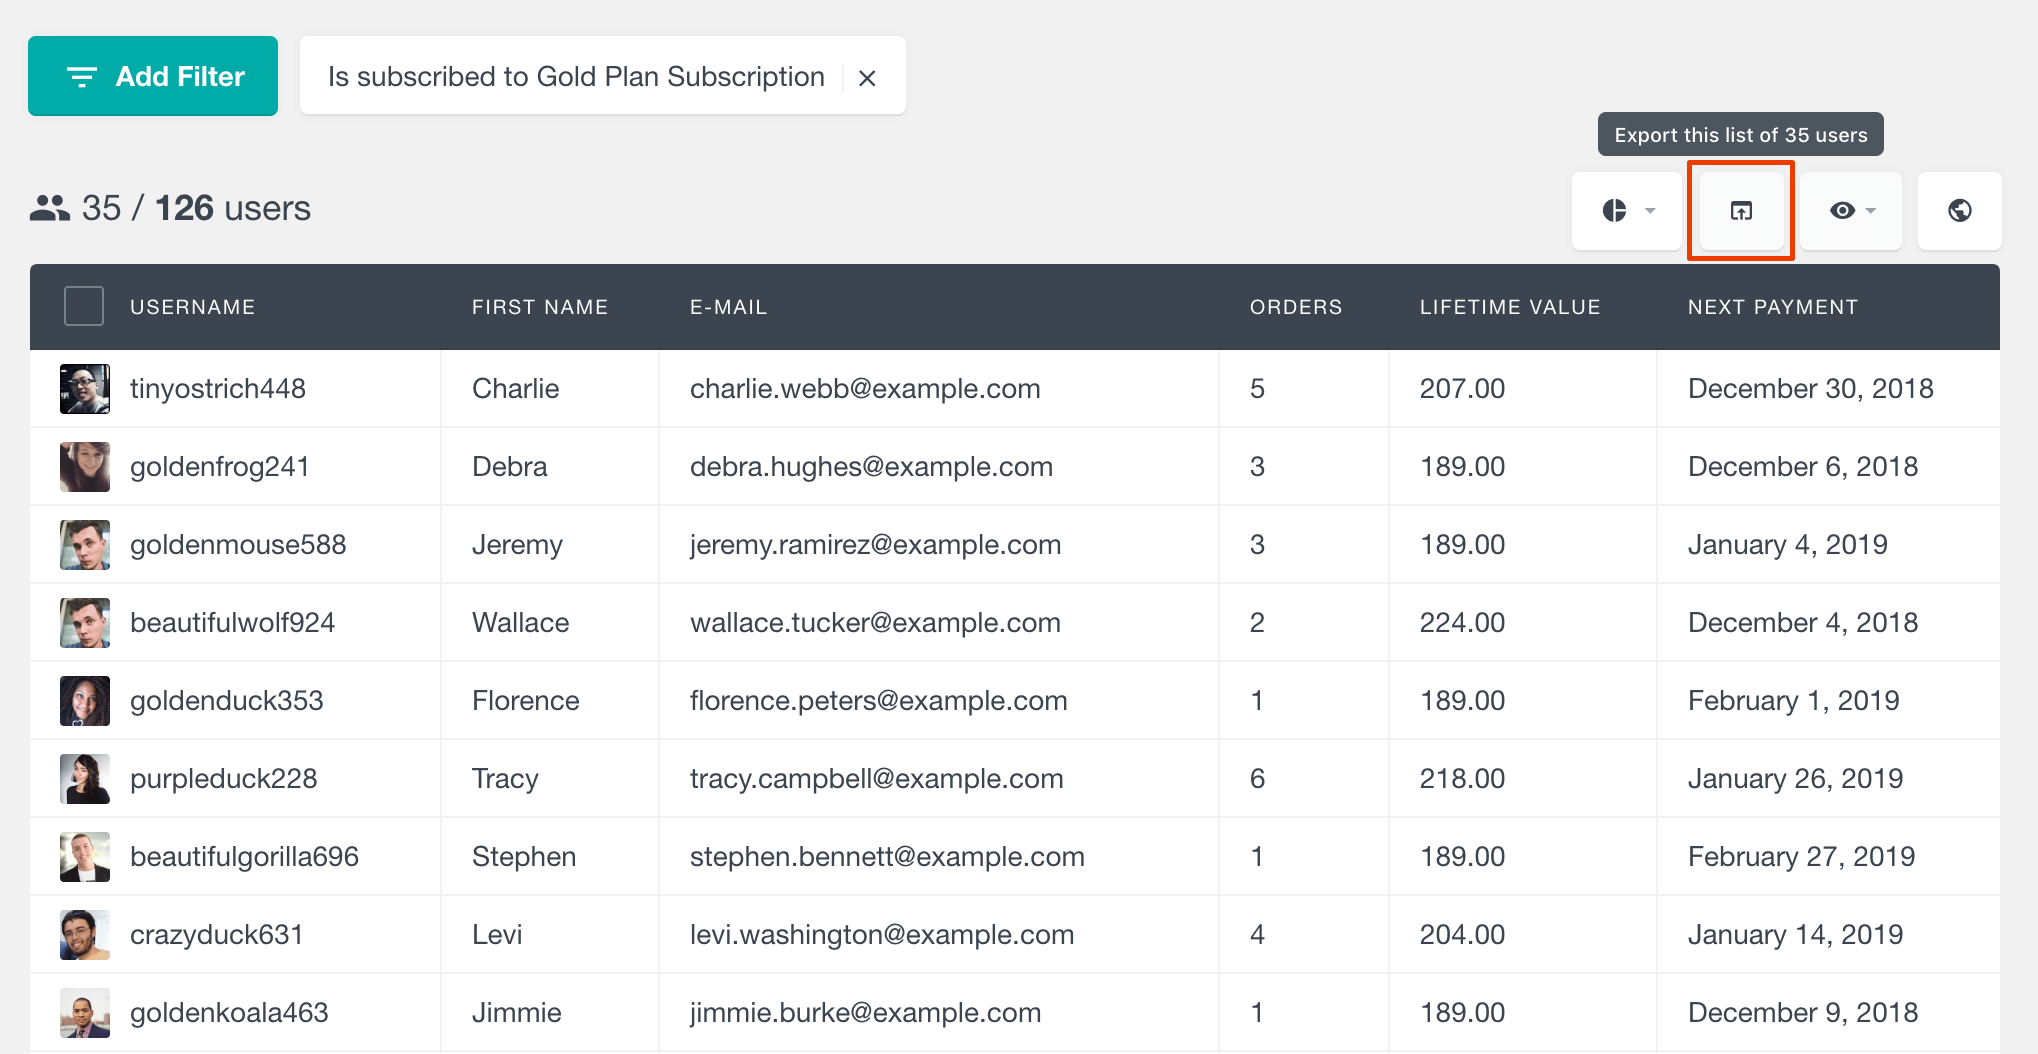Select email tracy.campbell@example.com
The image size is (2038, 1054).
point(877,779)
